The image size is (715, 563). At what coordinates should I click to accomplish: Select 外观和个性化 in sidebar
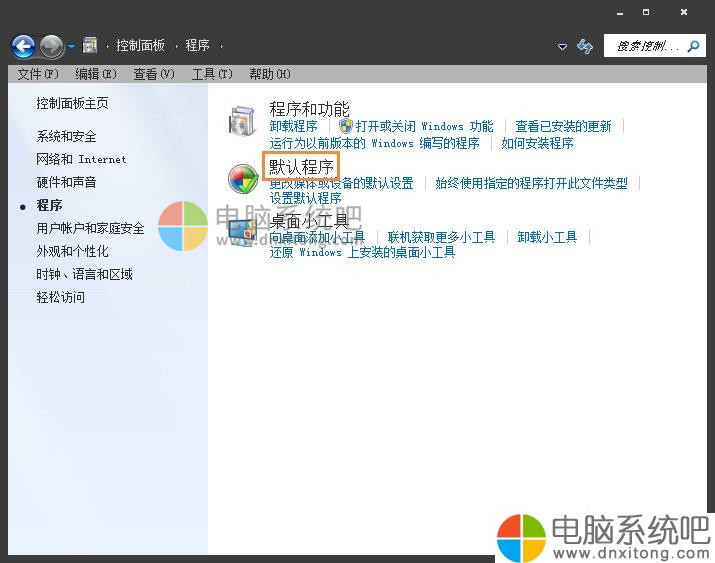tap(73, 251)
